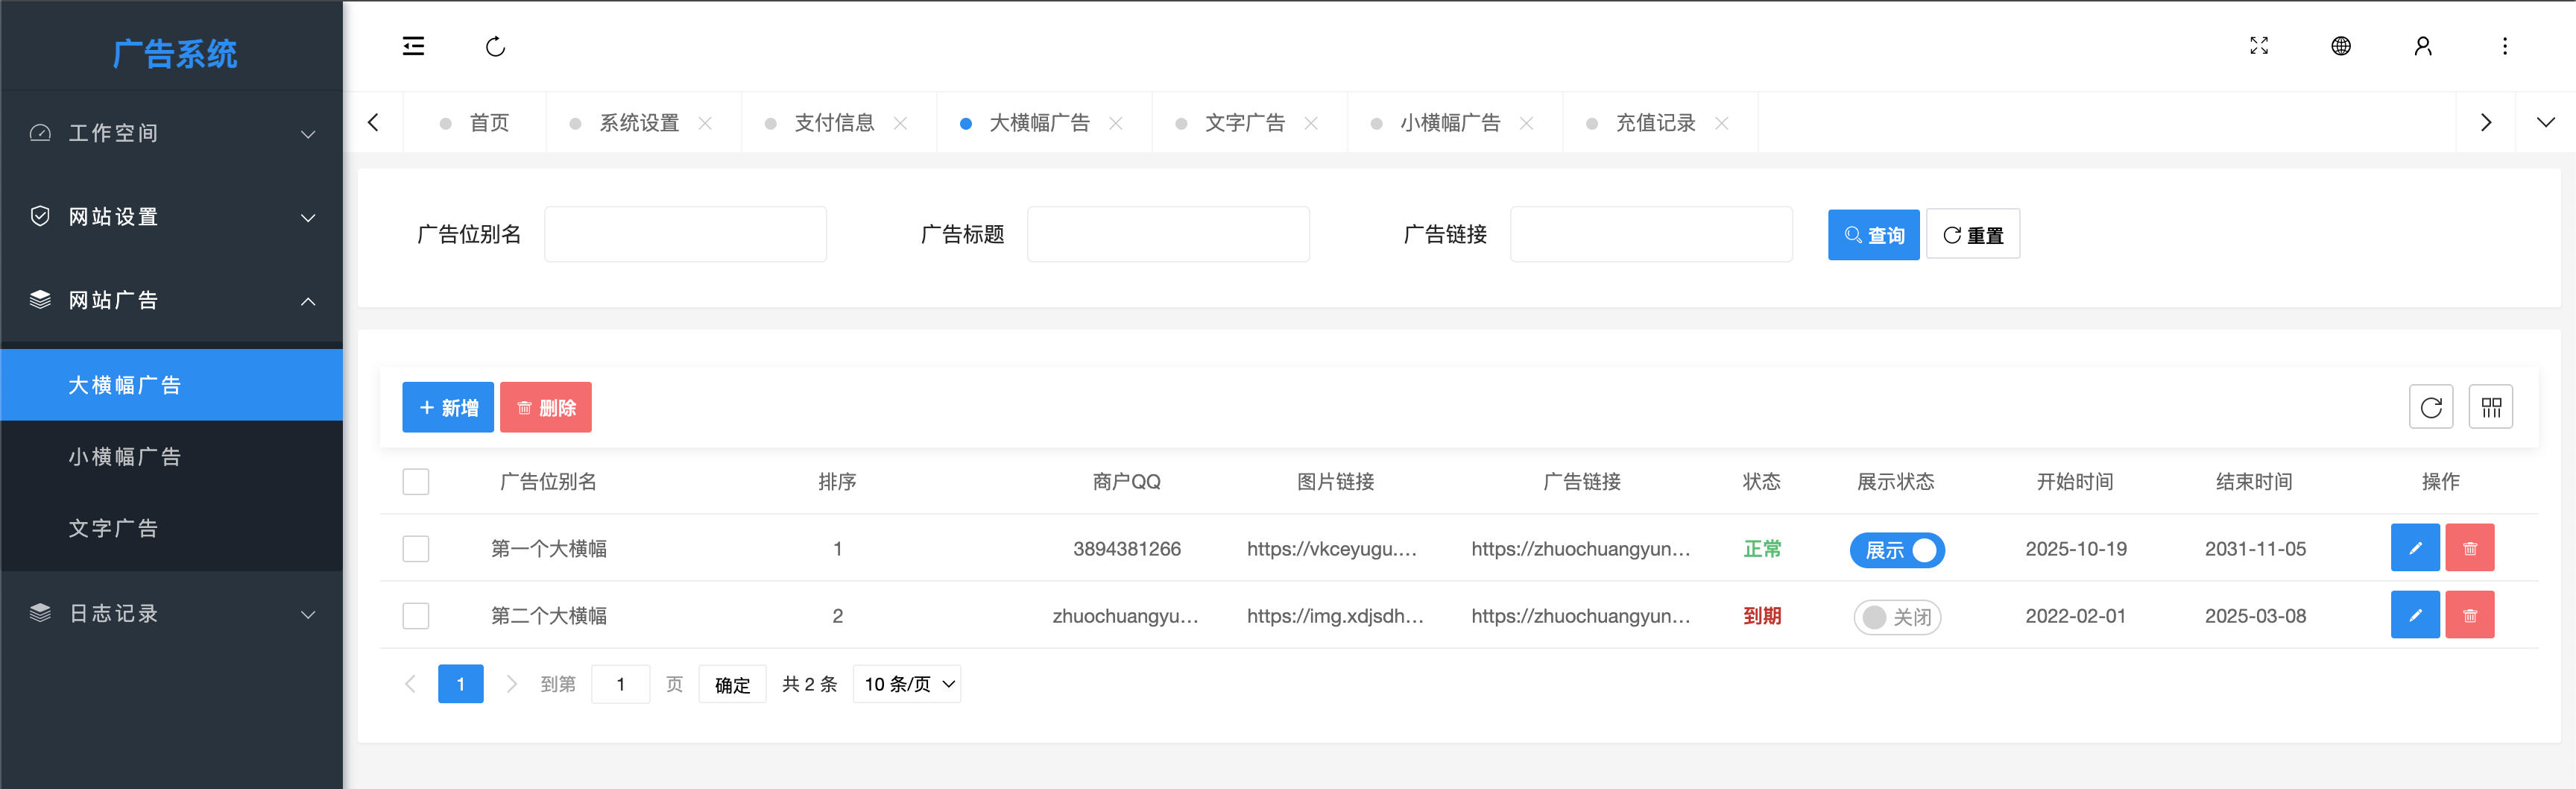Close the 系统设置 tab

(705, 123)
